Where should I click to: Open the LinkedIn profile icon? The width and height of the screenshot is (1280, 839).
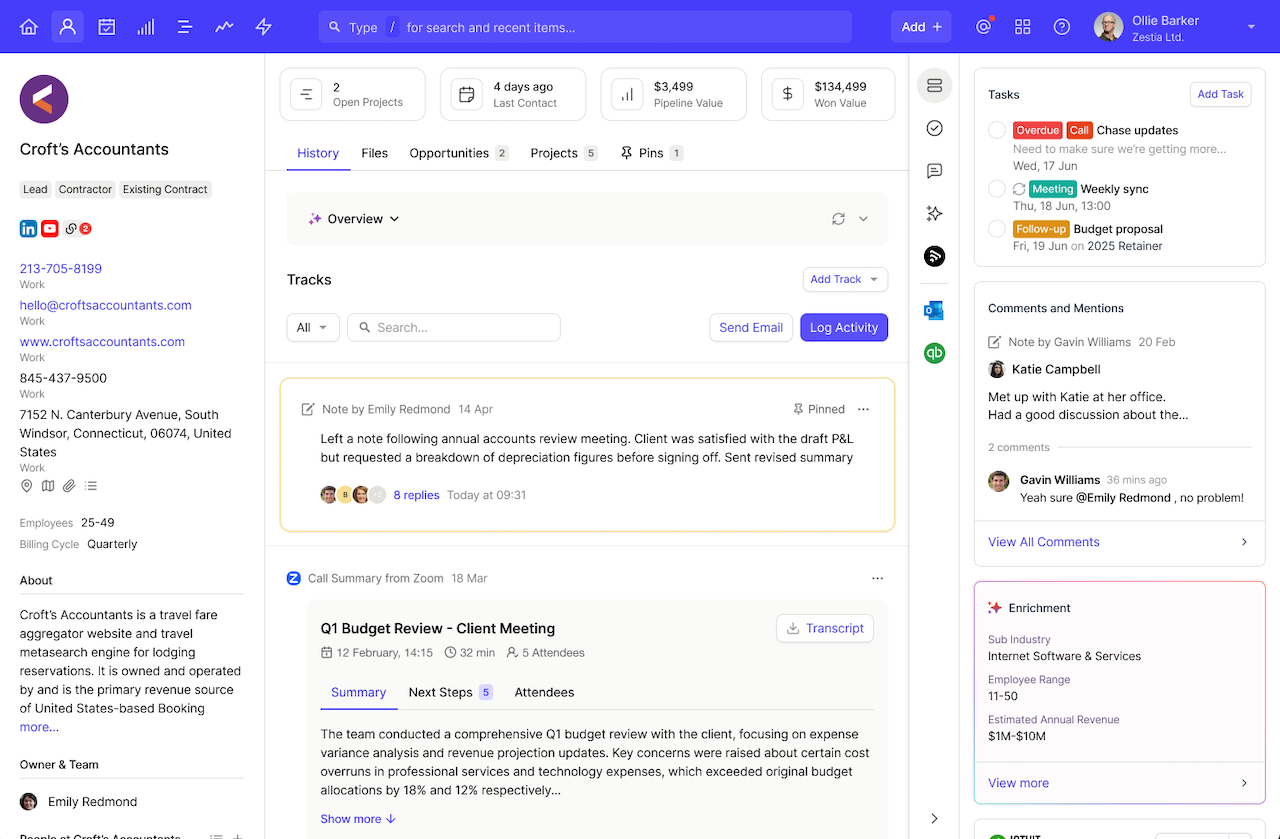(29, 228)
